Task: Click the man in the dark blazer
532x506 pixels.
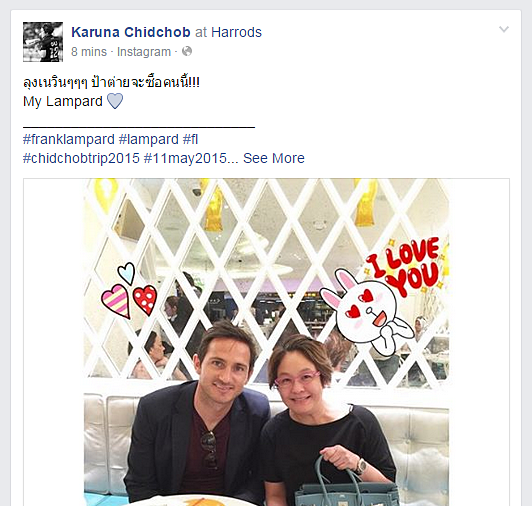Action: click(x=197, y=414)
